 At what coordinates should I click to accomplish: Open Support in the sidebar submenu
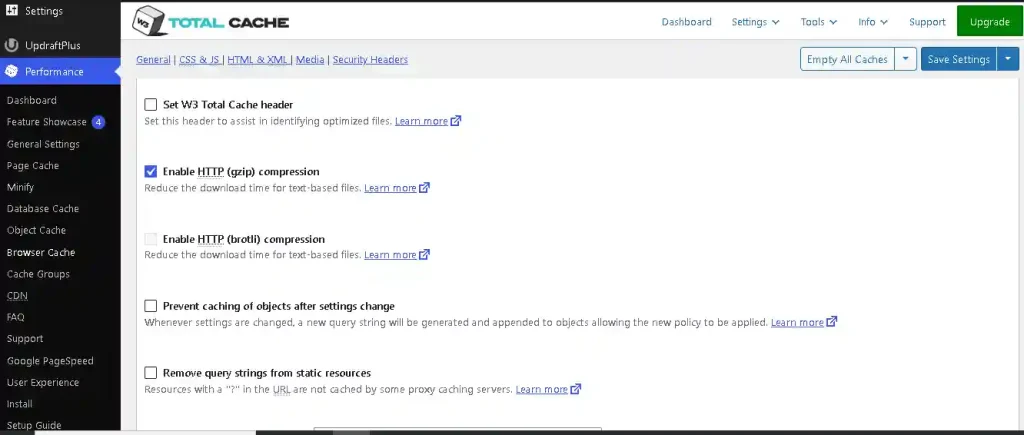point(25,339)
